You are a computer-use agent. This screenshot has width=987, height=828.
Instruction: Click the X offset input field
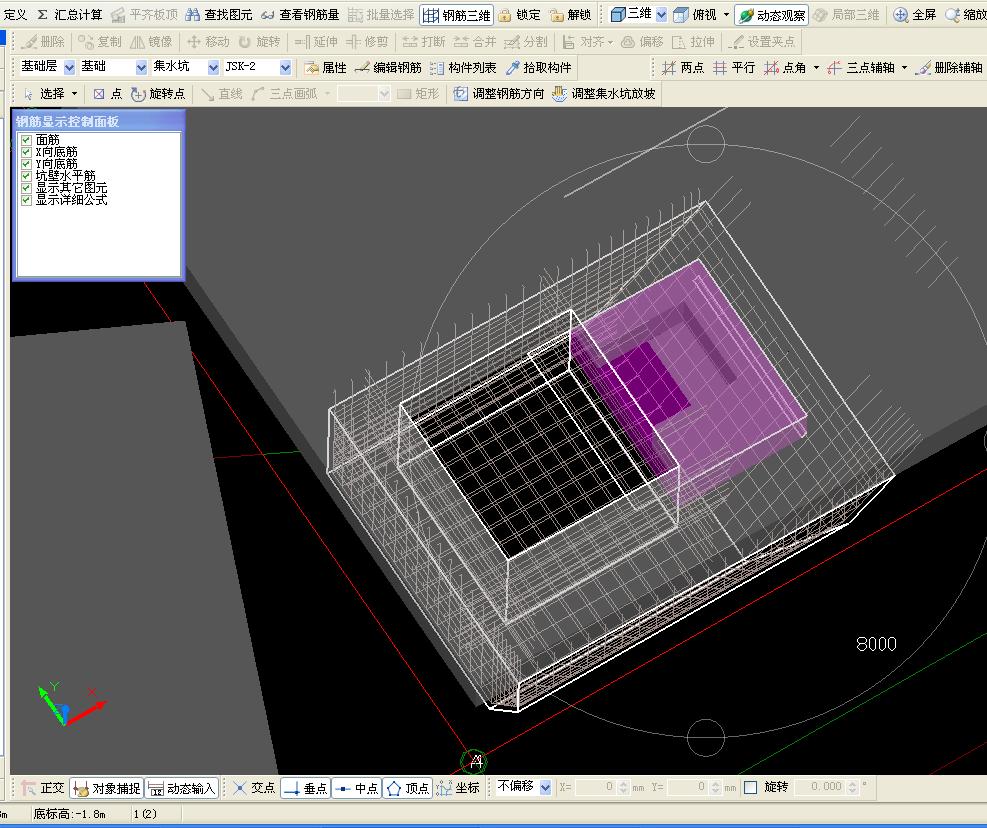coord(594,787)
